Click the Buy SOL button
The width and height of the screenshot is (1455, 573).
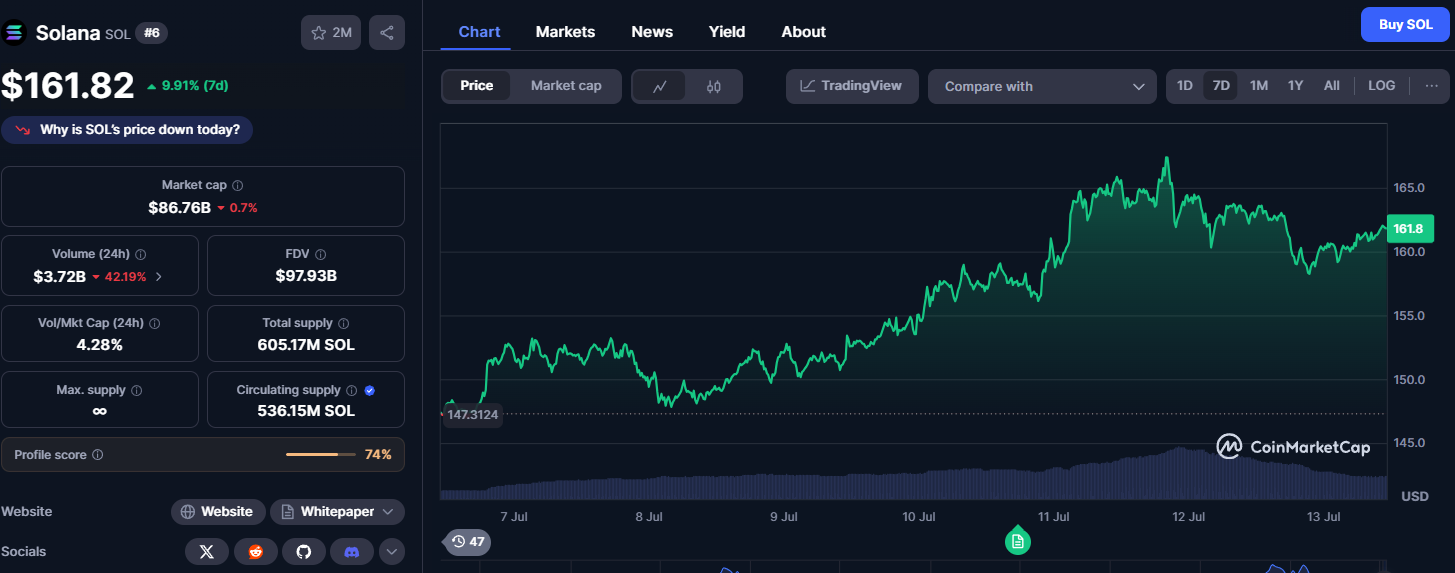click(1405, 24)
